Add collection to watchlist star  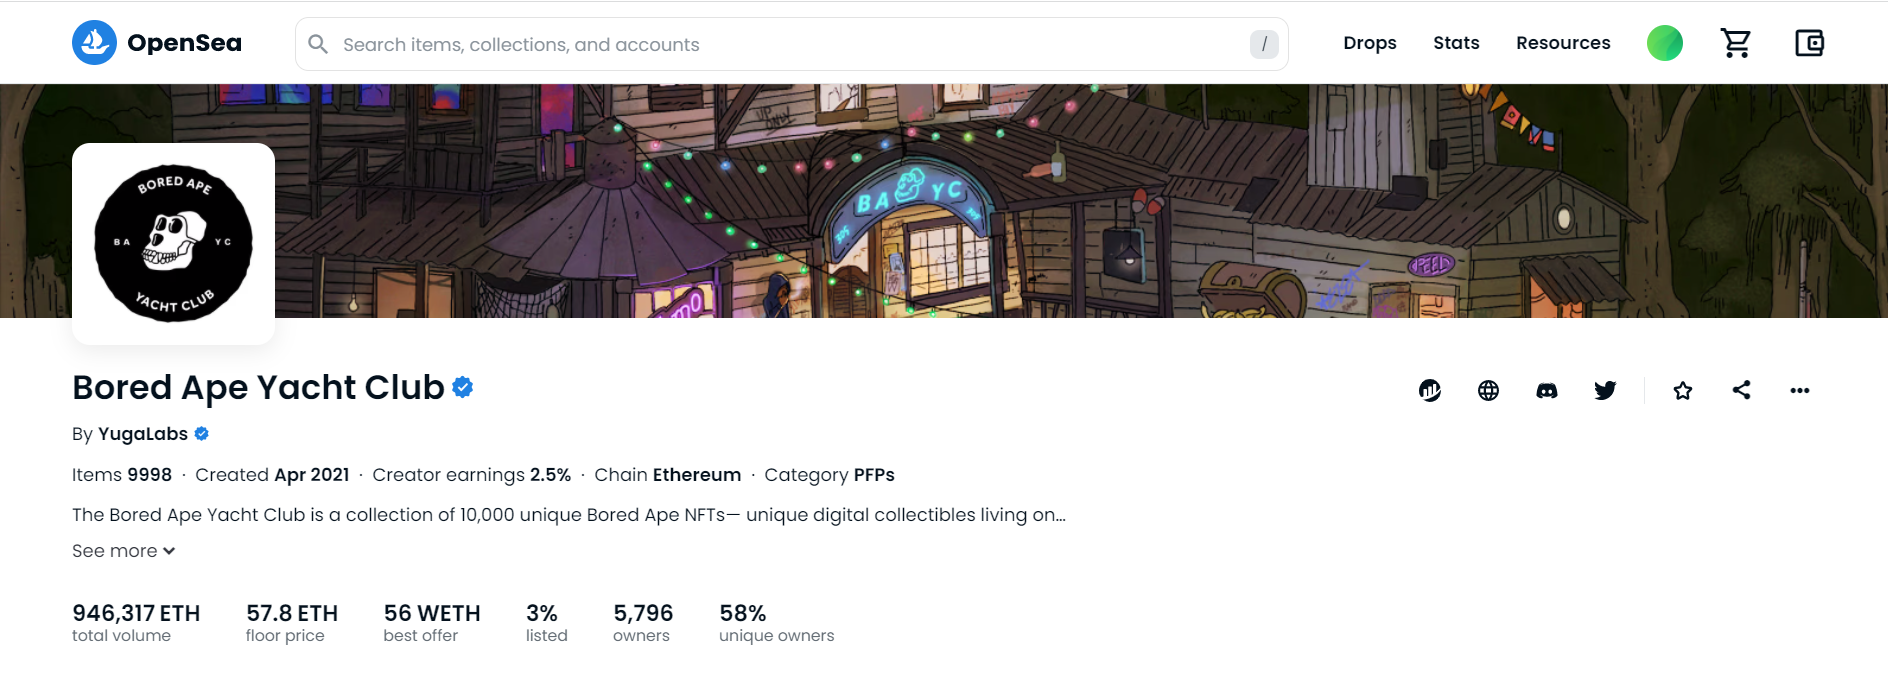click(x=1683, y=390)
